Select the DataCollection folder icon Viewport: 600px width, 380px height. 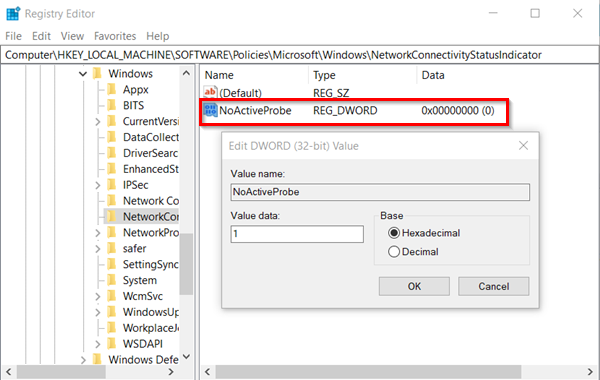click(x=112, y=137)
